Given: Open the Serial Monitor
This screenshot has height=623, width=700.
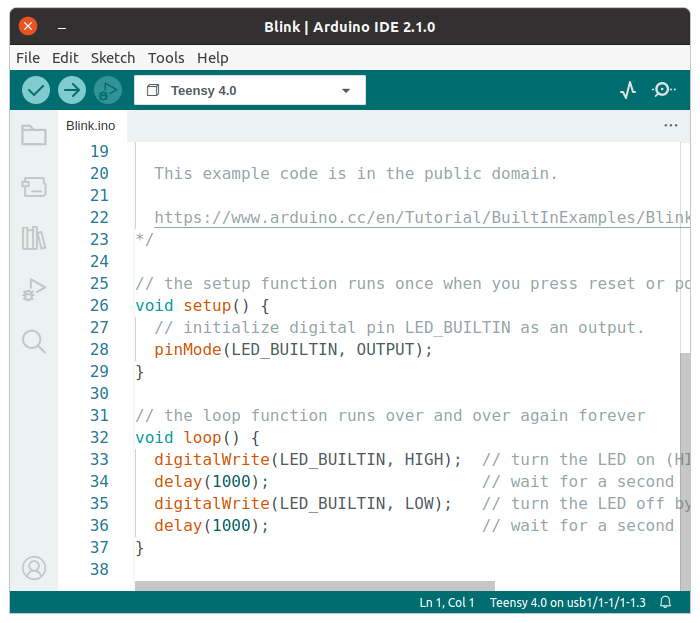Looking at the screenshot, I should 663,90.
